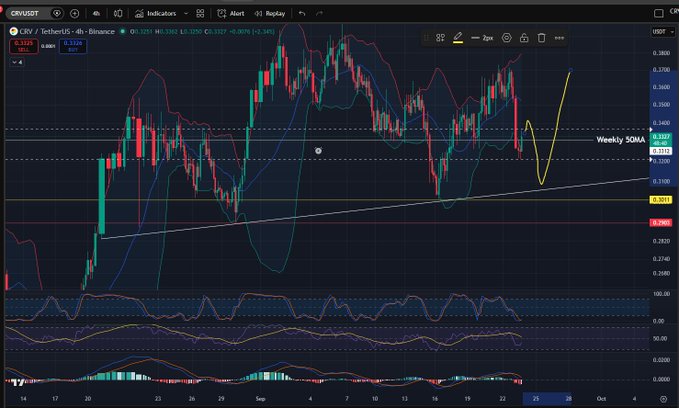Screen dimensions: 679x408
Task: Click the green 0.3327 current price label
Action: click(x=660, y=139)
